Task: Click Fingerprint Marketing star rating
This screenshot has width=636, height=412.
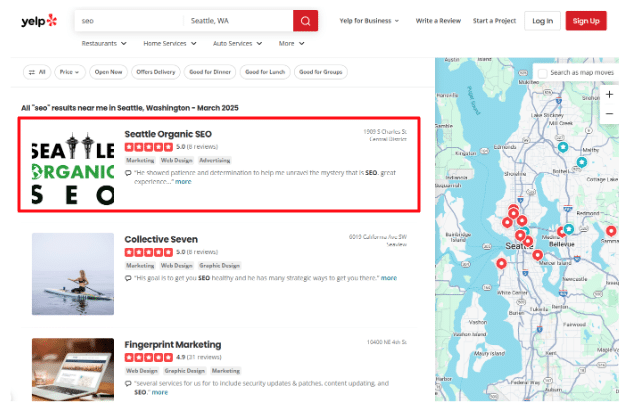Action: (149, 357)
